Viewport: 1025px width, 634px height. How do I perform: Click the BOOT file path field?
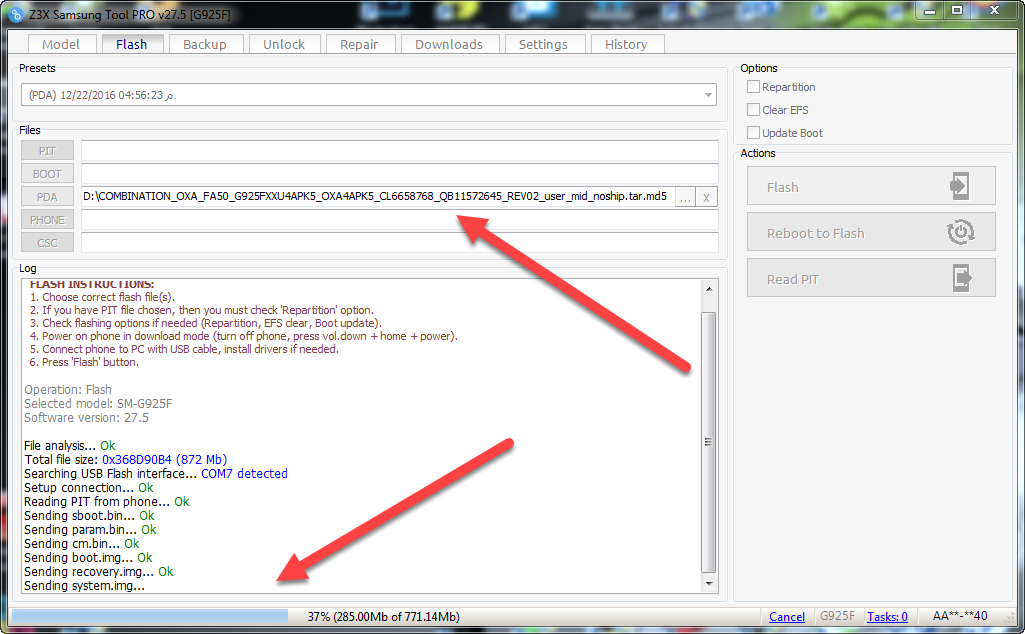click(399, 173)
